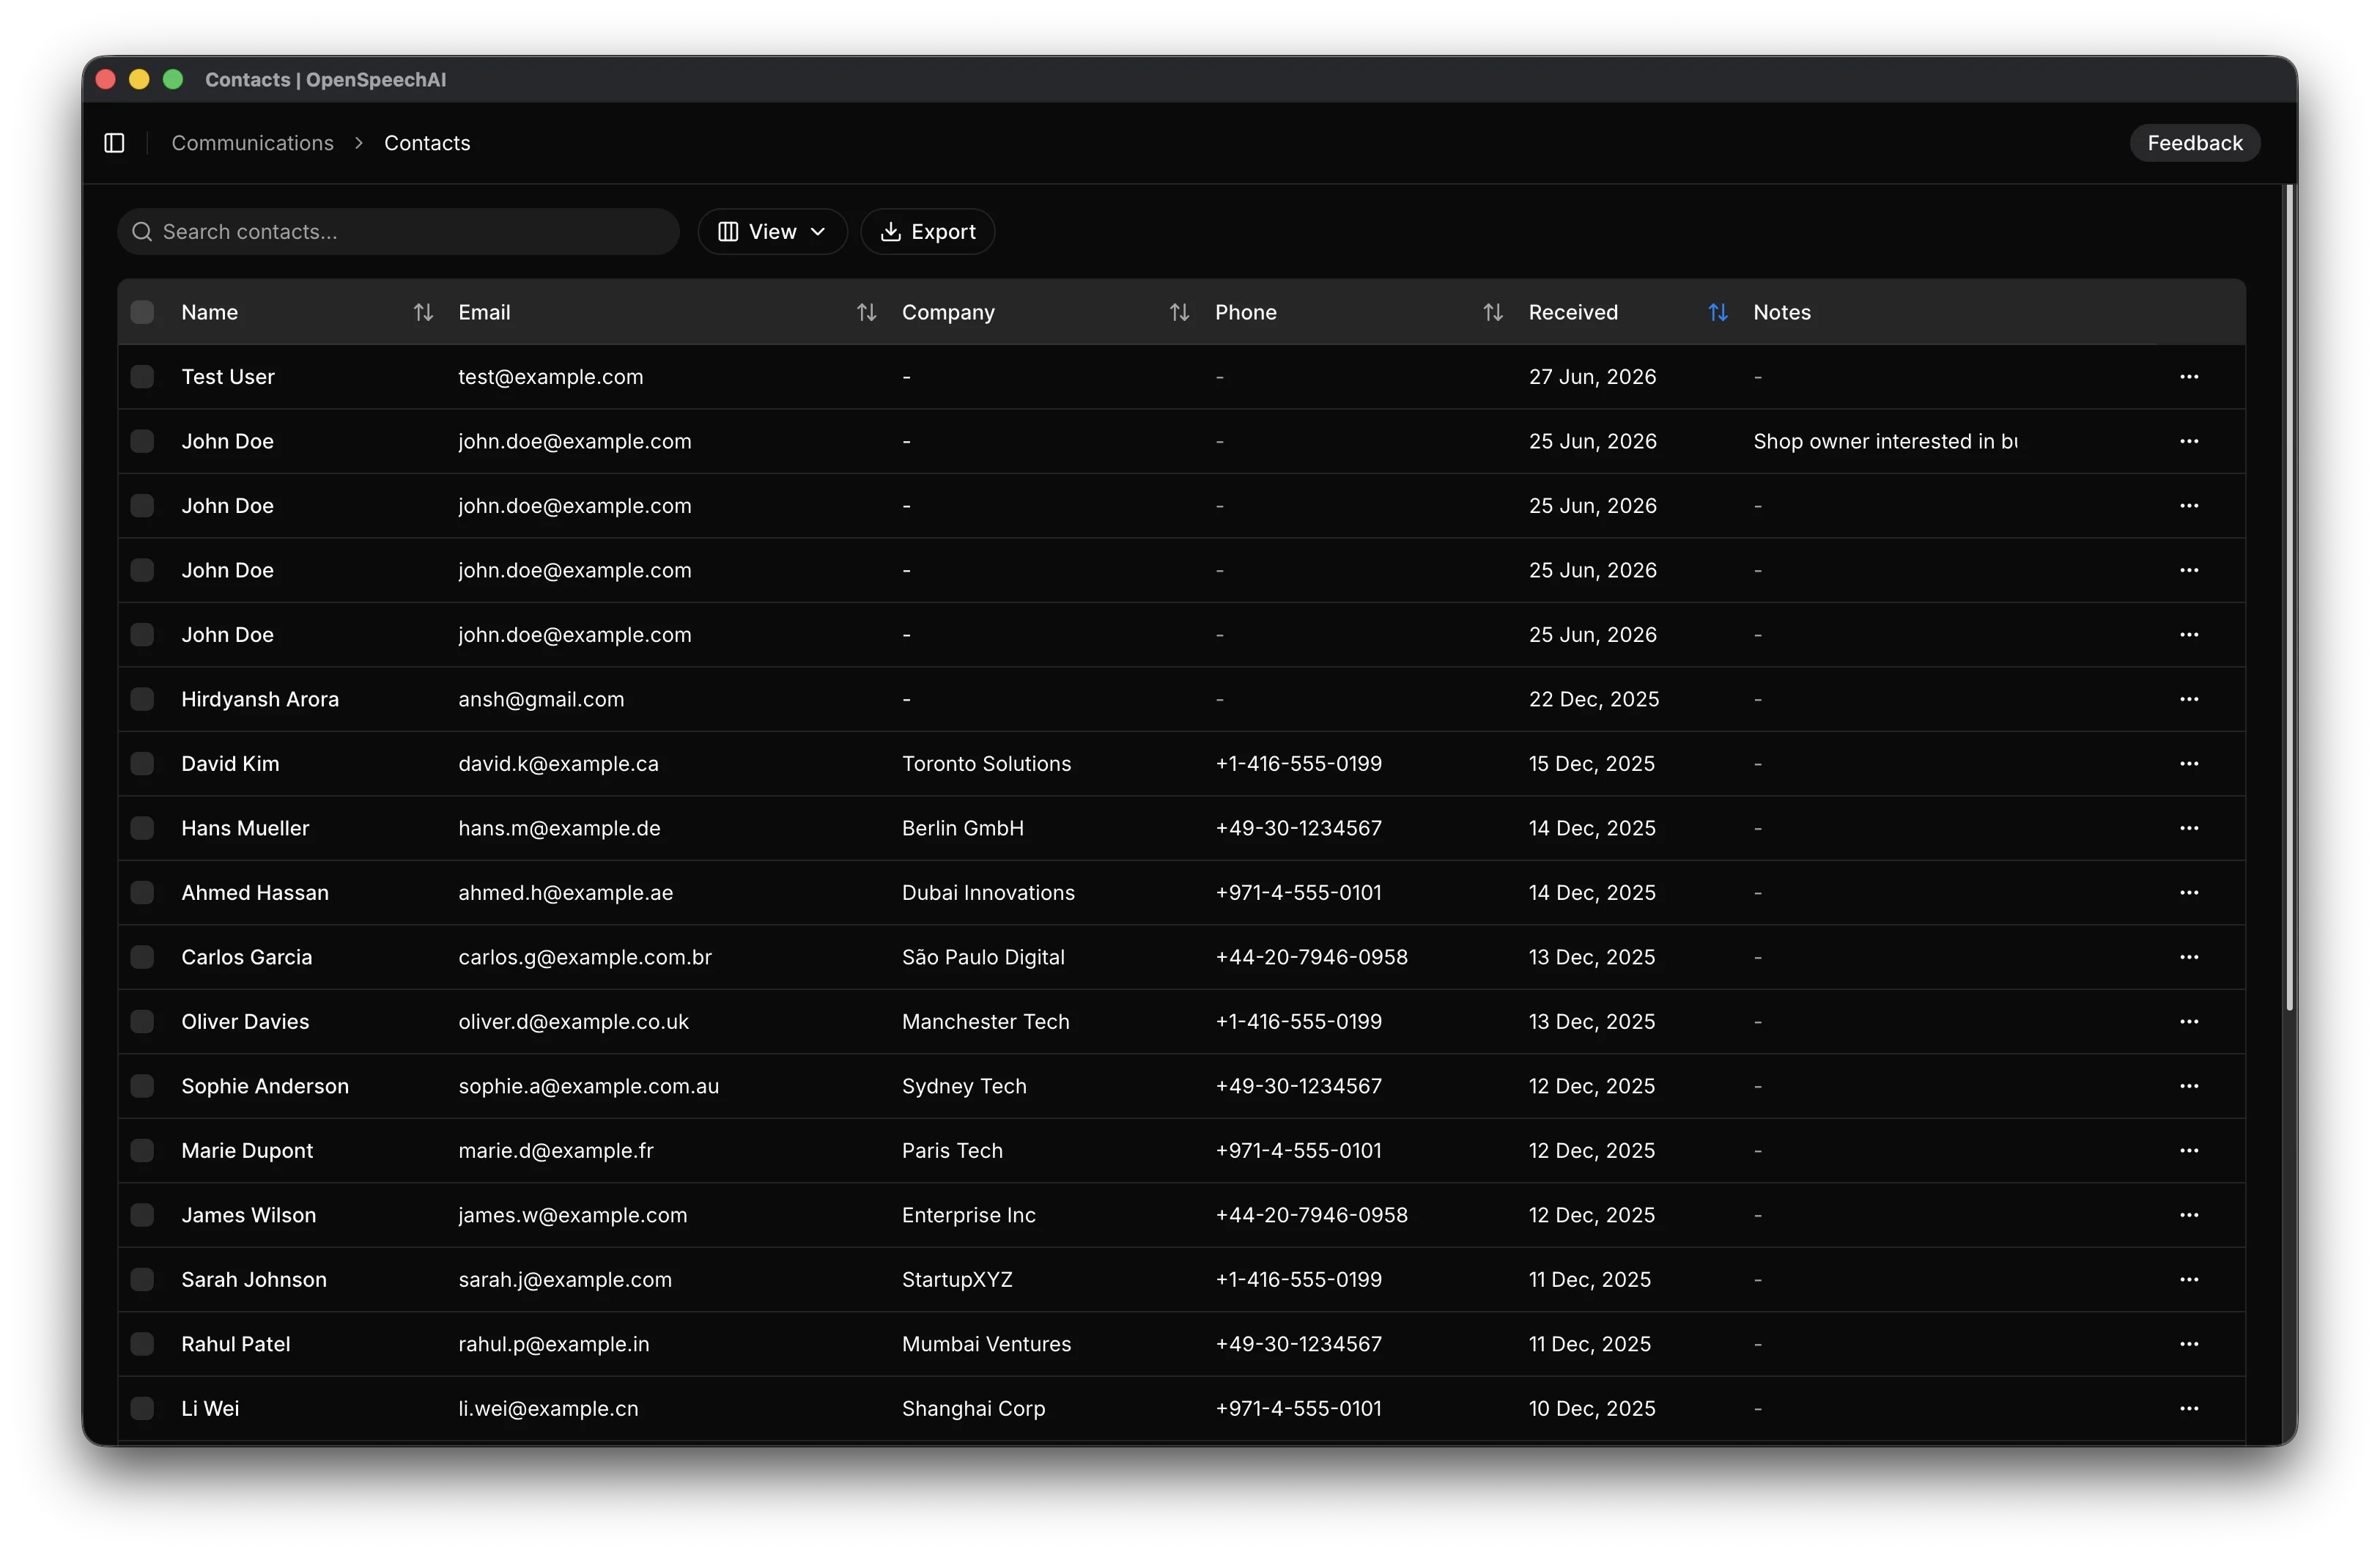Open row actions for Ahmed Hassan

[x=2188, y=893]
